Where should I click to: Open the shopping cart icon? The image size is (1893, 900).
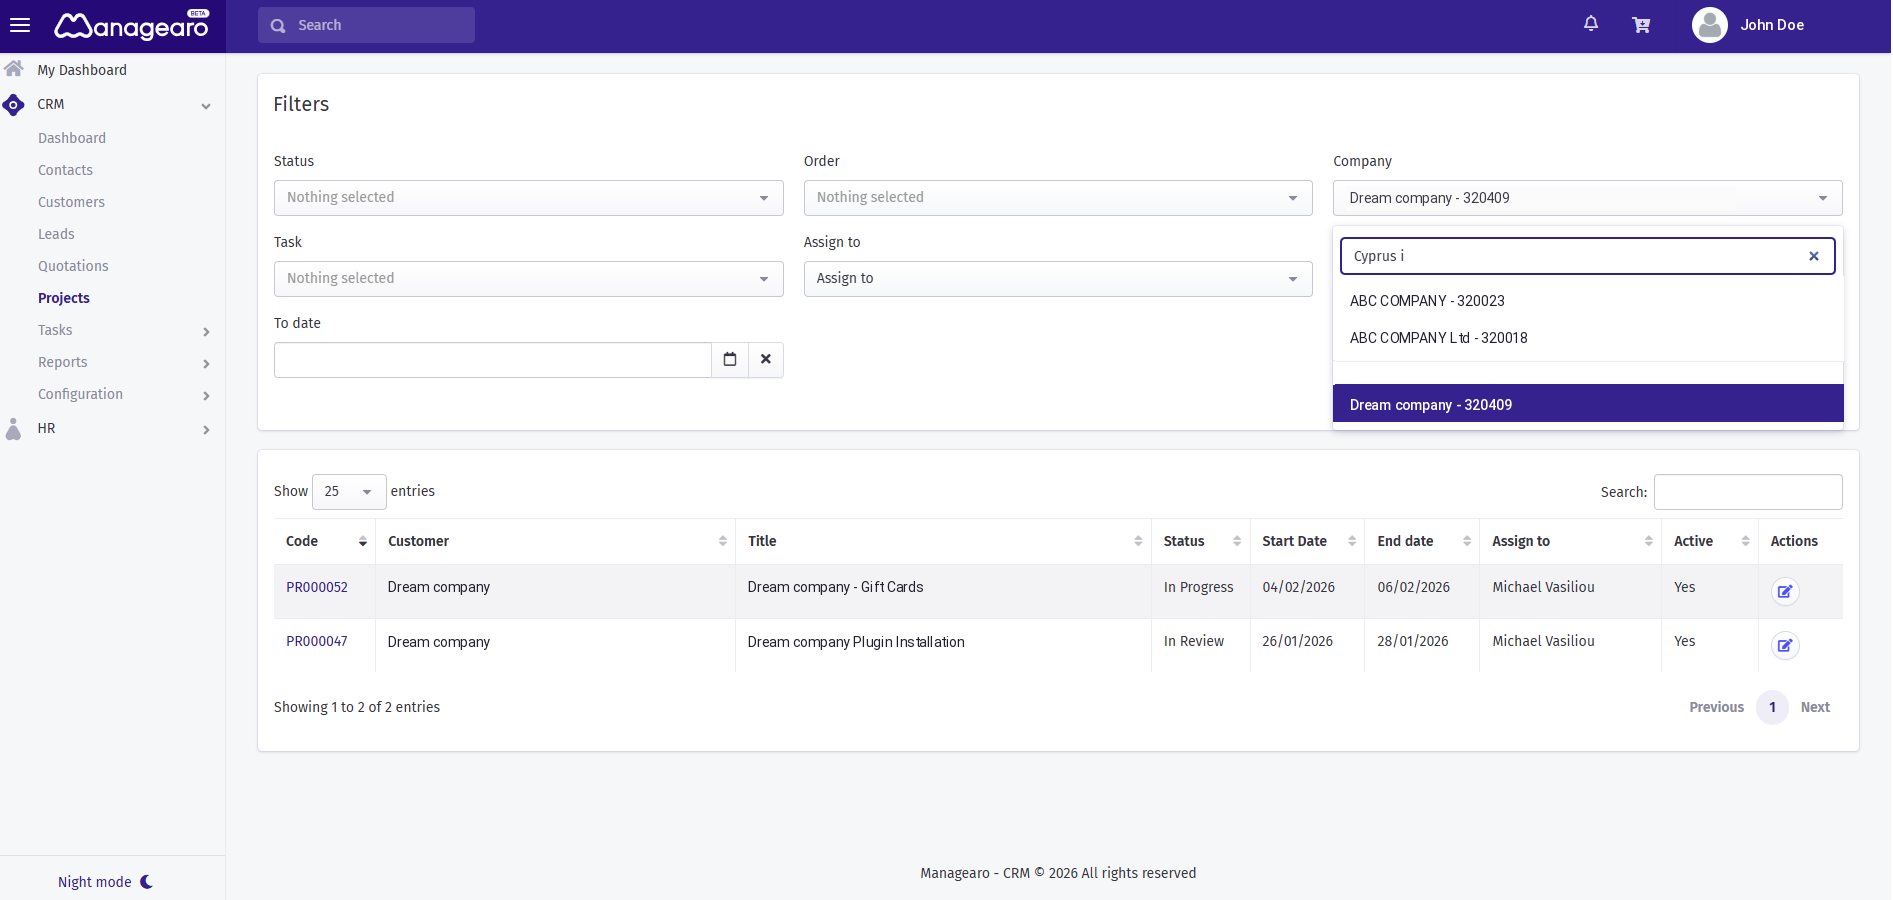[x=1641, y=25]
